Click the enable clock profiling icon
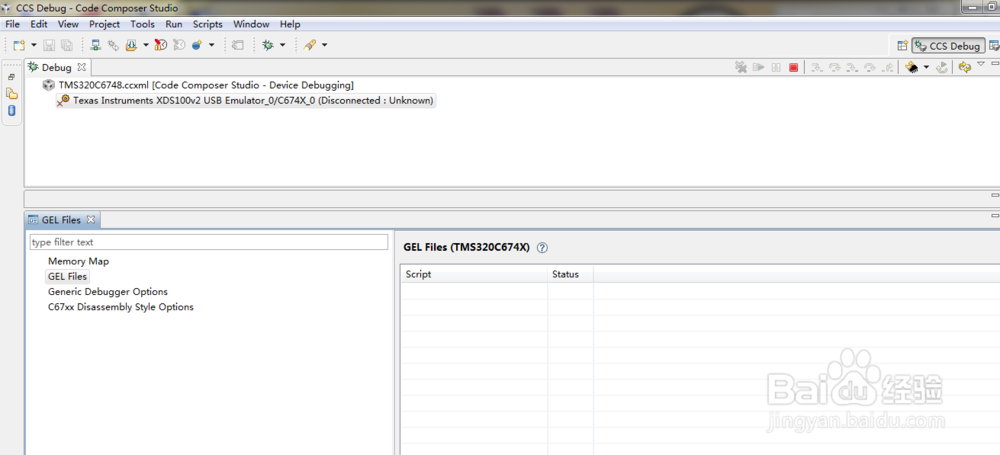The height and width of the screenshot is (455, 1000). tap(161, 45)
